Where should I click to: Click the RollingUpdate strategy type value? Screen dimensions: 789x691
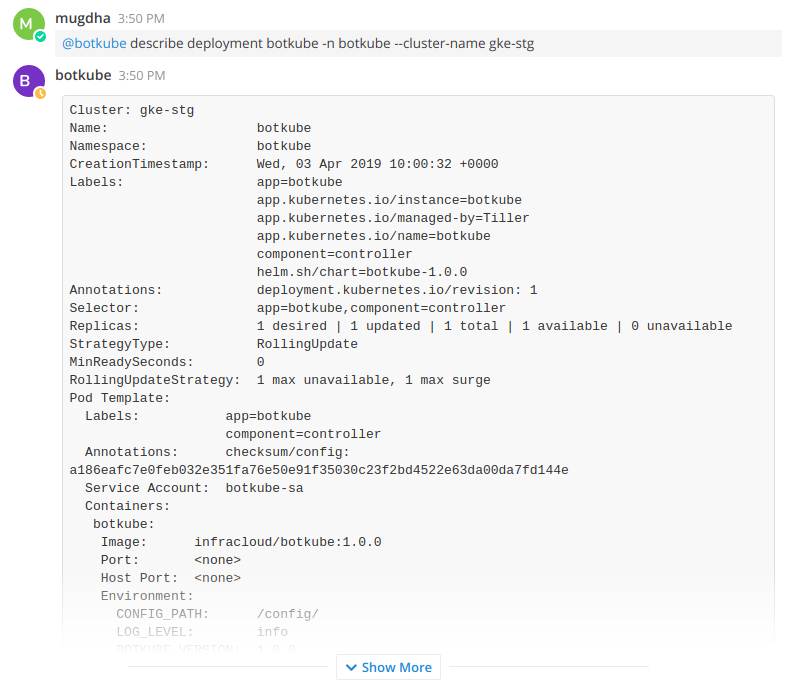[307, 344]
